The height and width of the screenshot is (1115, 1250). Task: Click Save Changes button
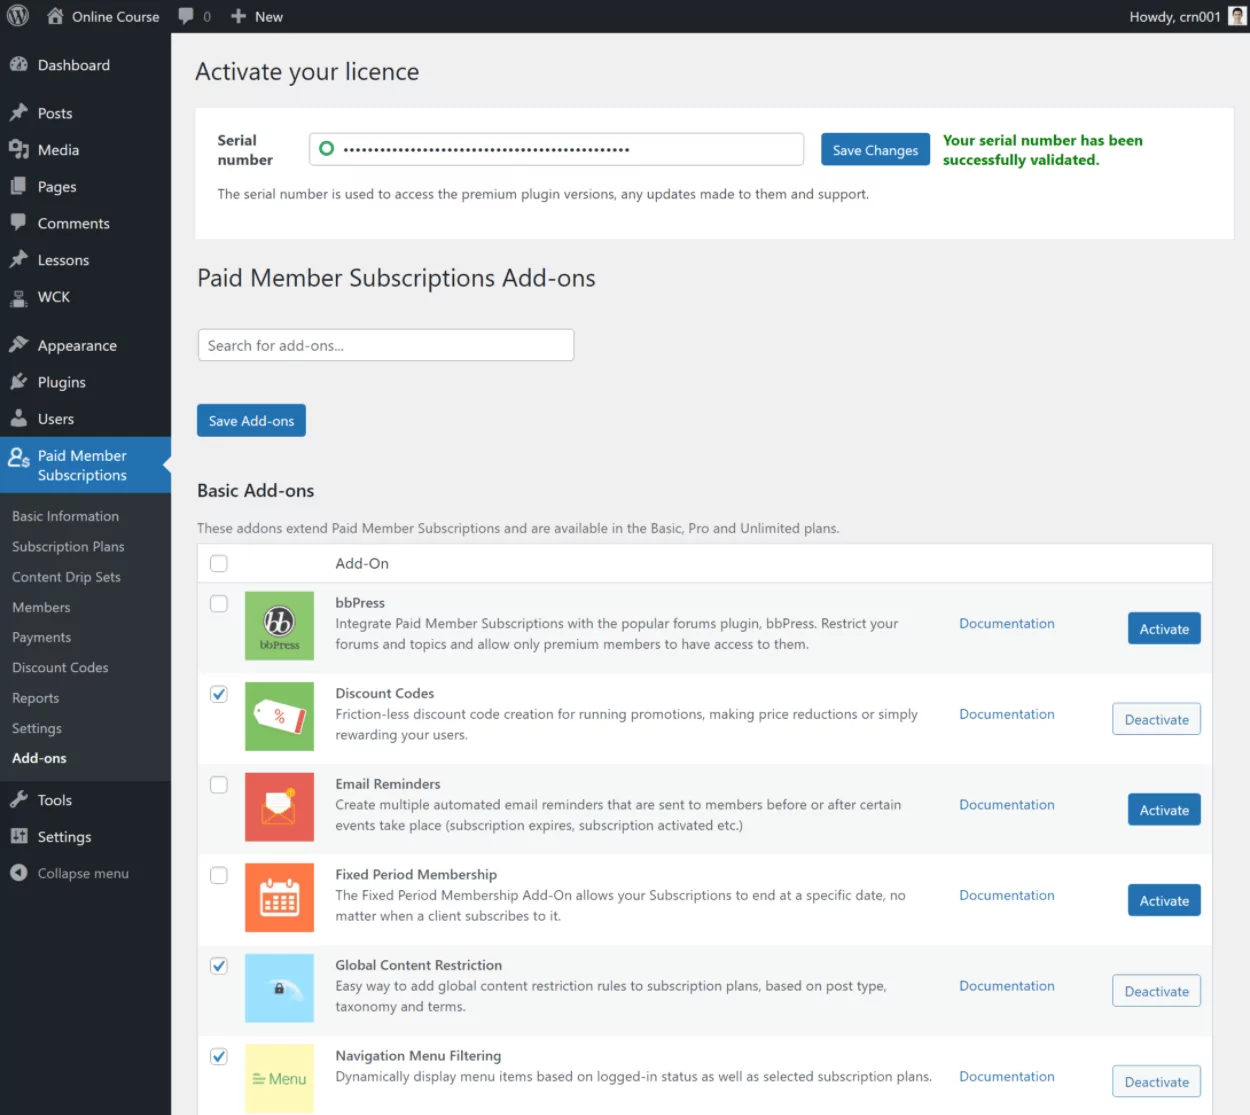pos(875,150)
